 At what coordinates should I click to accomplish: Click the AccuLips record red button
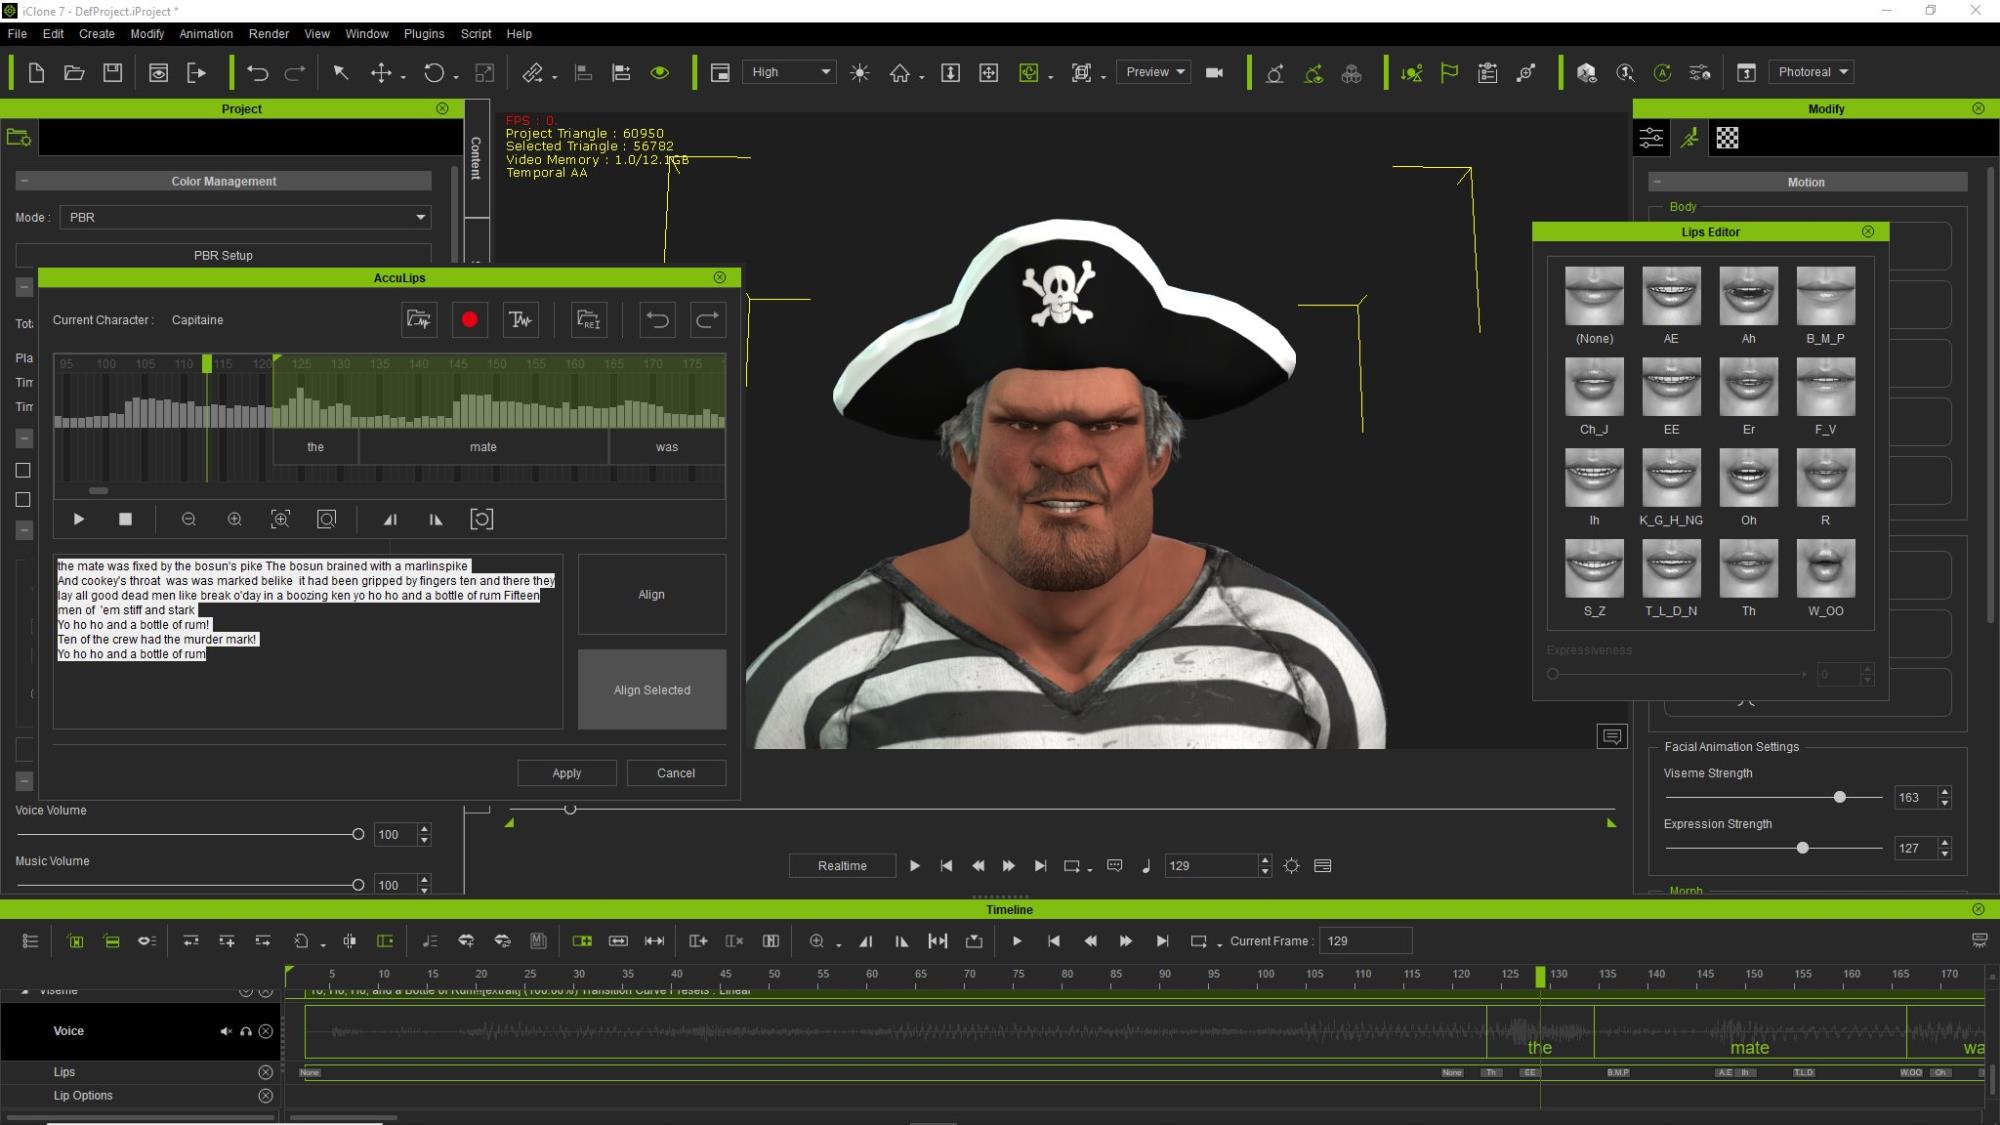click(469, 320)
